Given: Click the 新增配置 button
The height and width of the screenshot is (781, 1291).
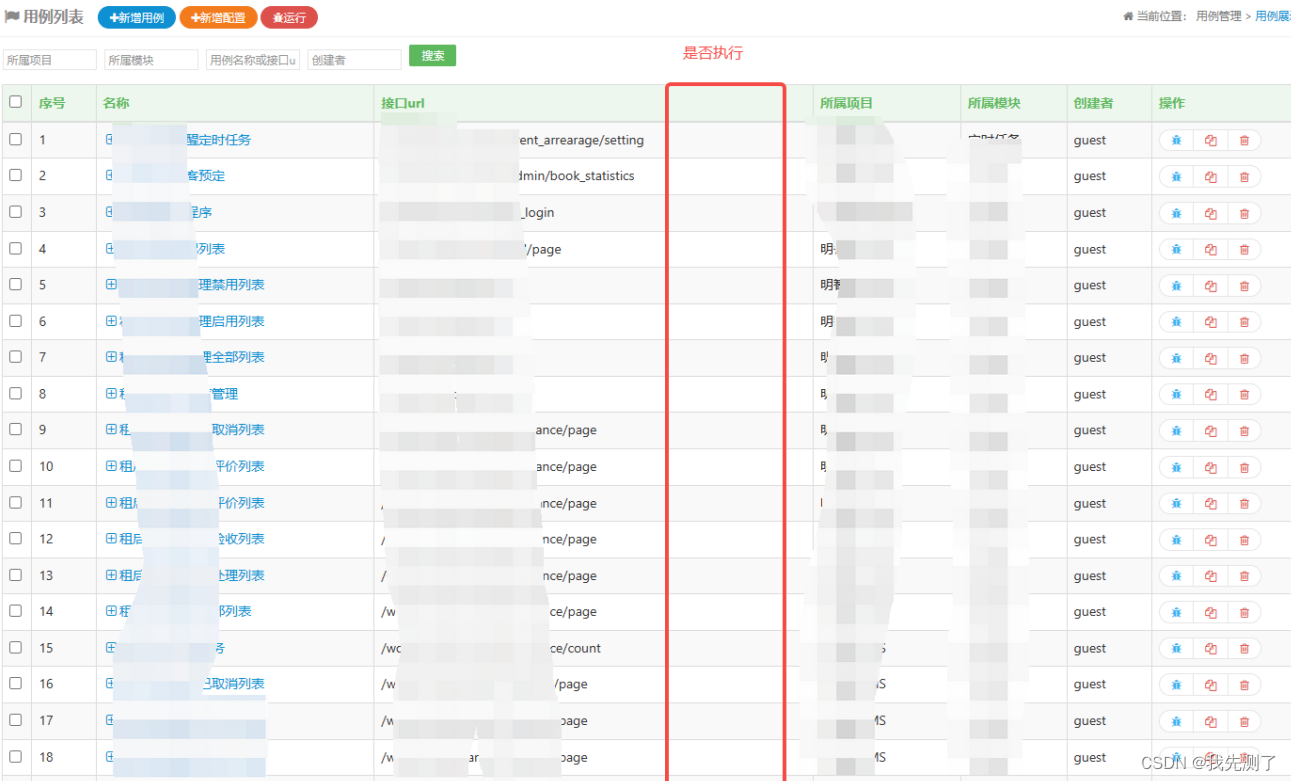Looking at the screenshot, I should tap(218, 17).
